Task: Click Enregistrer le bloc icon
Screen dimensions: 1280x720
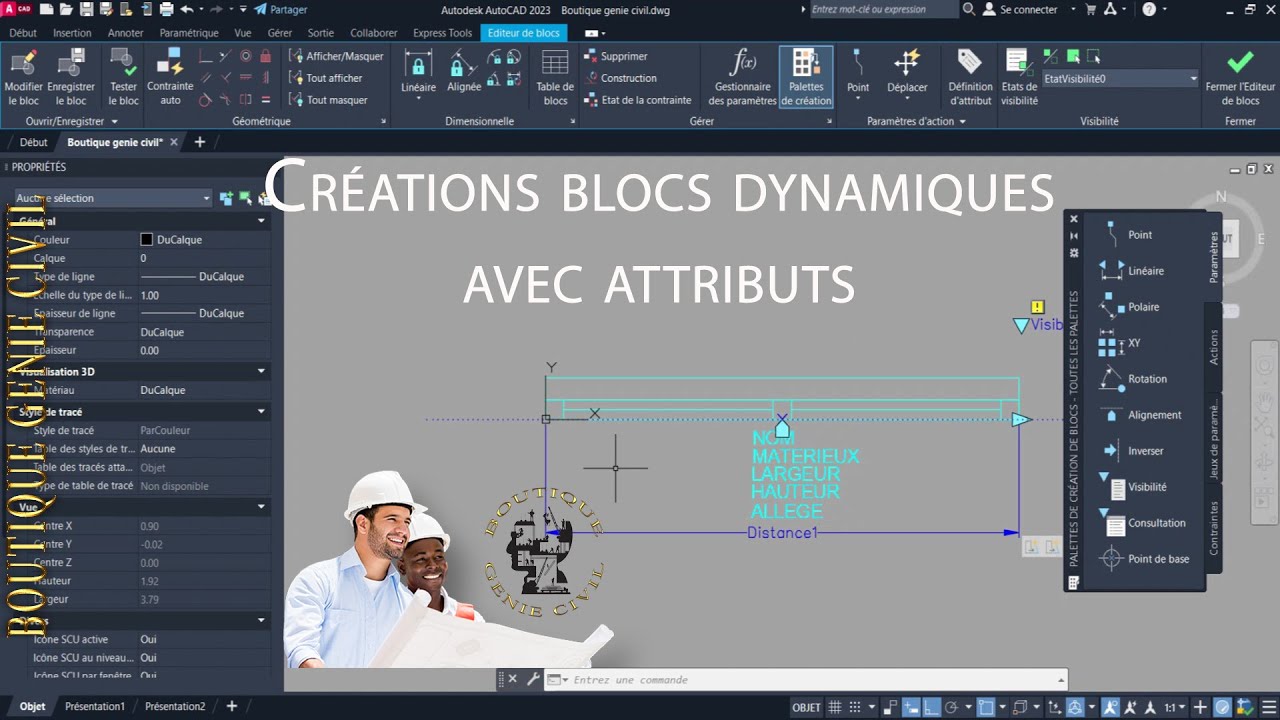Action: pos(71,62)
